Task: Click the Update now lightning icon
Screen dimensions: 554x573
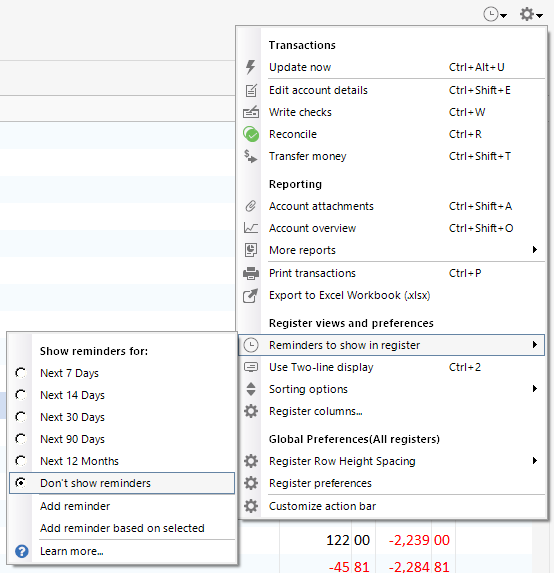Action: tap(250, 67)
